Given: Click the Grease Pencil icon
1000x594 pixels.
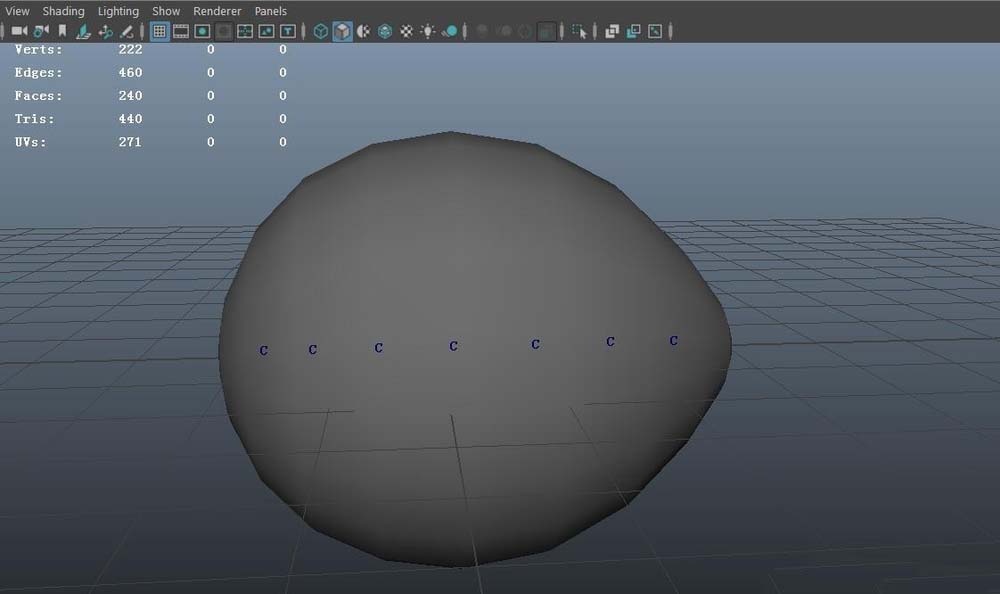Looking at the screenshot, I should click(x=126, y=31).
